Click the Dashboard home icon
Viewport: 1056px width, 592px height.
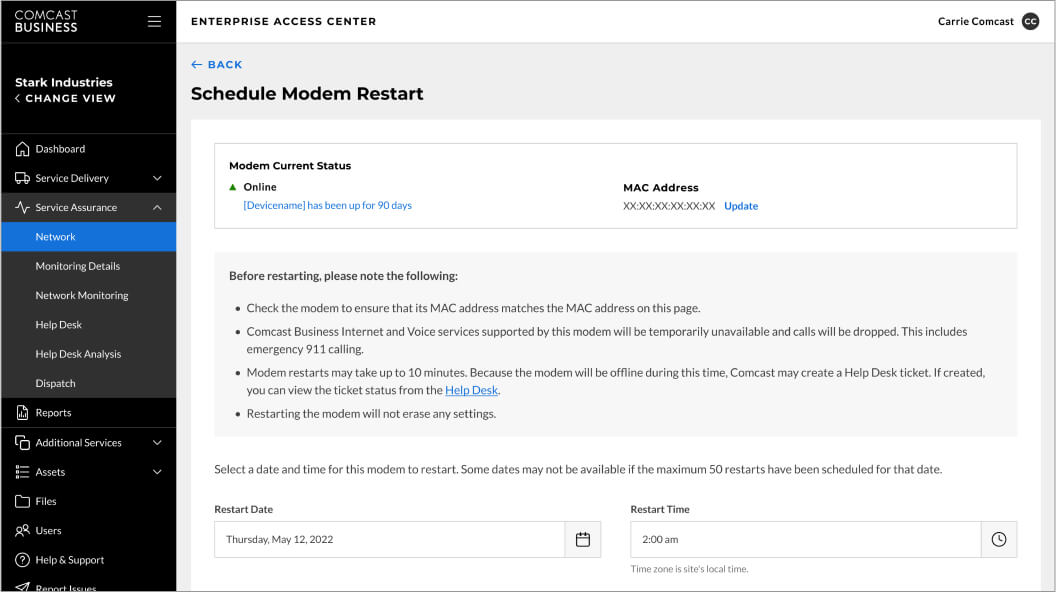22,149
